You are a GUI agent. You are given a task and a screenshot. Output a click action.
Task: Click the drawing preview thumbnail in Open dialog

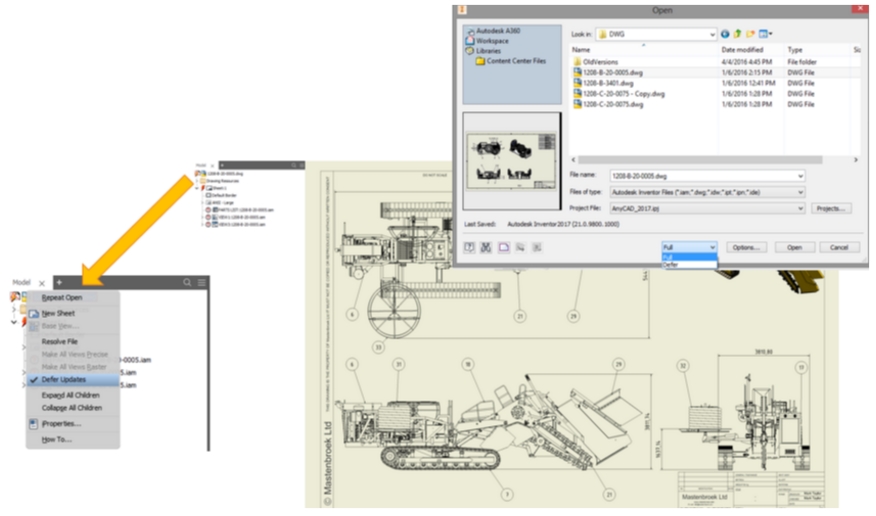pos(511,161)
